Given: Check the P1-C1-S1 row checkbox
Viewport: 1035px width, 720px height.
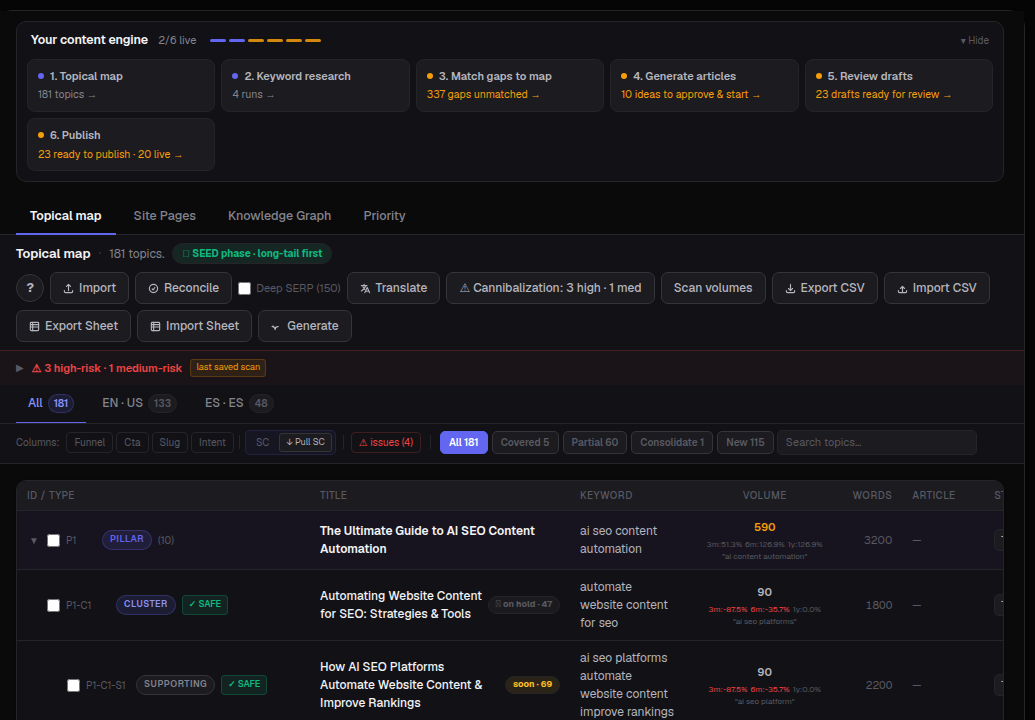Looking at the screenshot, I should (73, 685).
